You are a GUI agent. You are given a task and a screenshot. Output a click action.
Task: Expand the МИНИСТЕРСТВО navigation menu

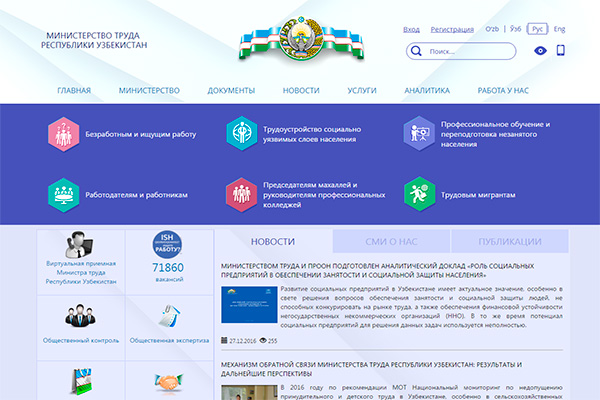click(149, 90)
